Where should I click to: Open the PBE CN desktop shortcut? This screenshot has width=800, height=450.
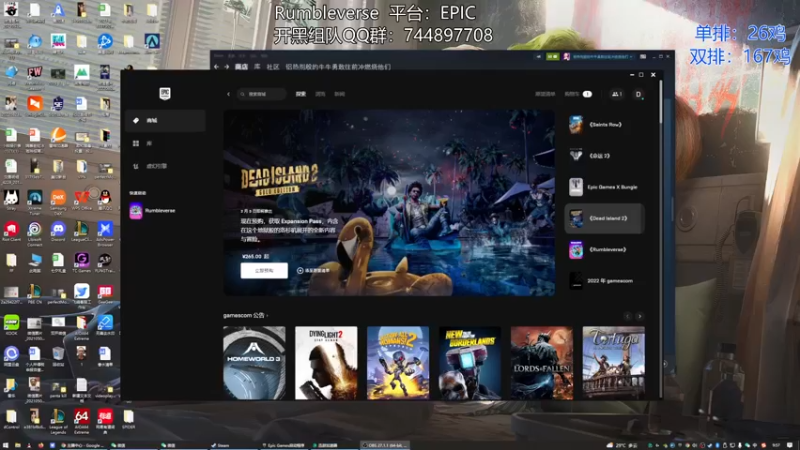pyautogui.click(x=35, y=294)
